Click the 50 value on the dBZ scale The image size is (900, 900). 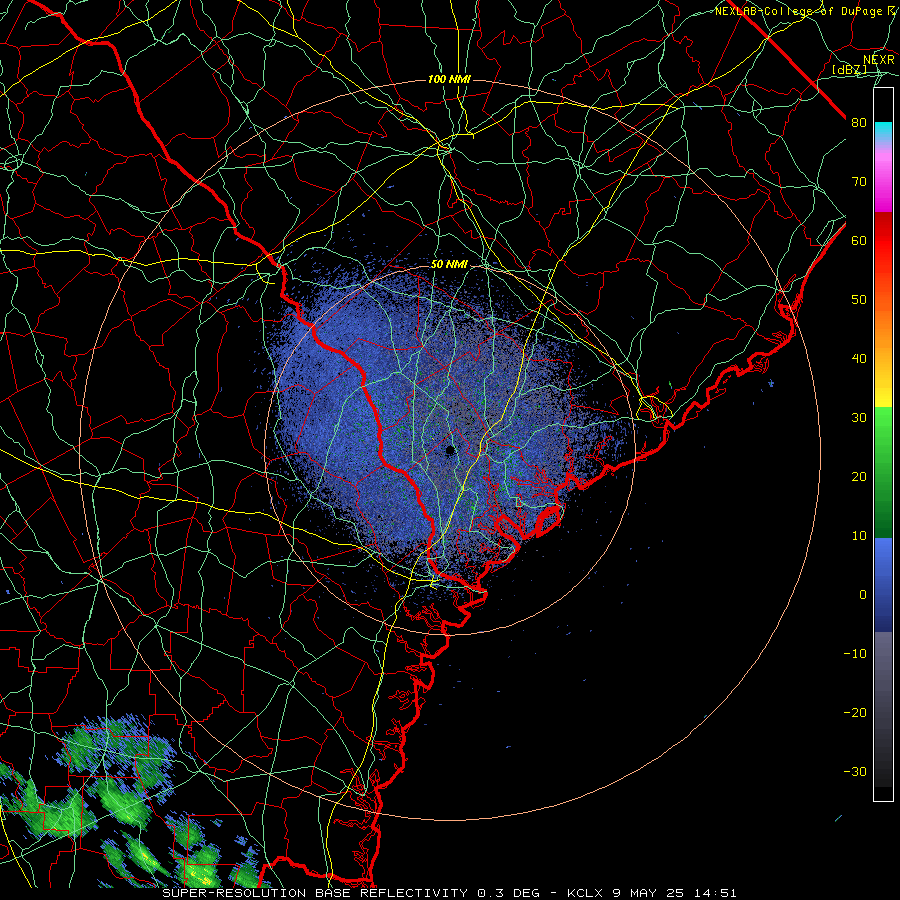(x=859, y=300)
